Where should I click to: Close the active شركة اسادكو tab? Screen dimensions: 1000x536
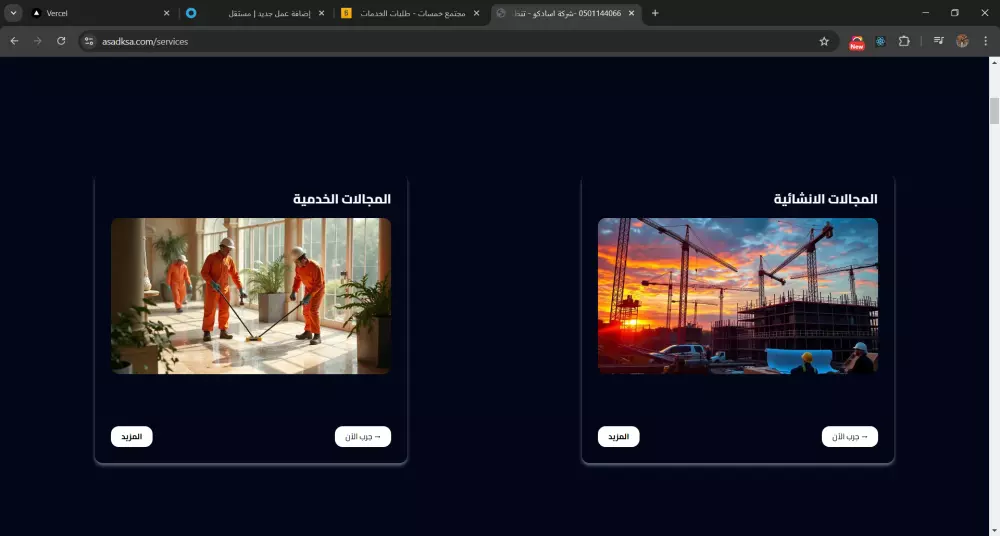[631, 13]
